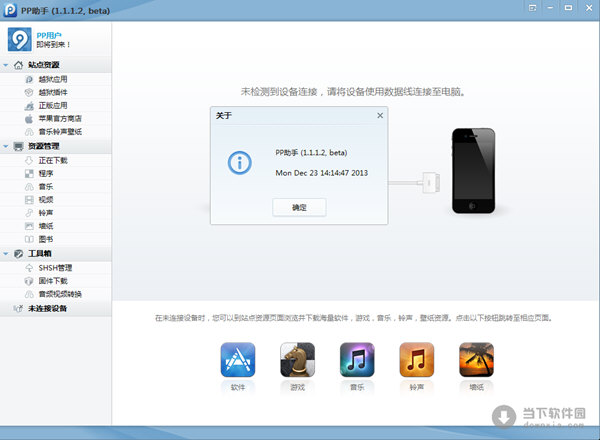Click the PP用户 username link
This screenshot has height=440, width=600.
pos(49,36)
